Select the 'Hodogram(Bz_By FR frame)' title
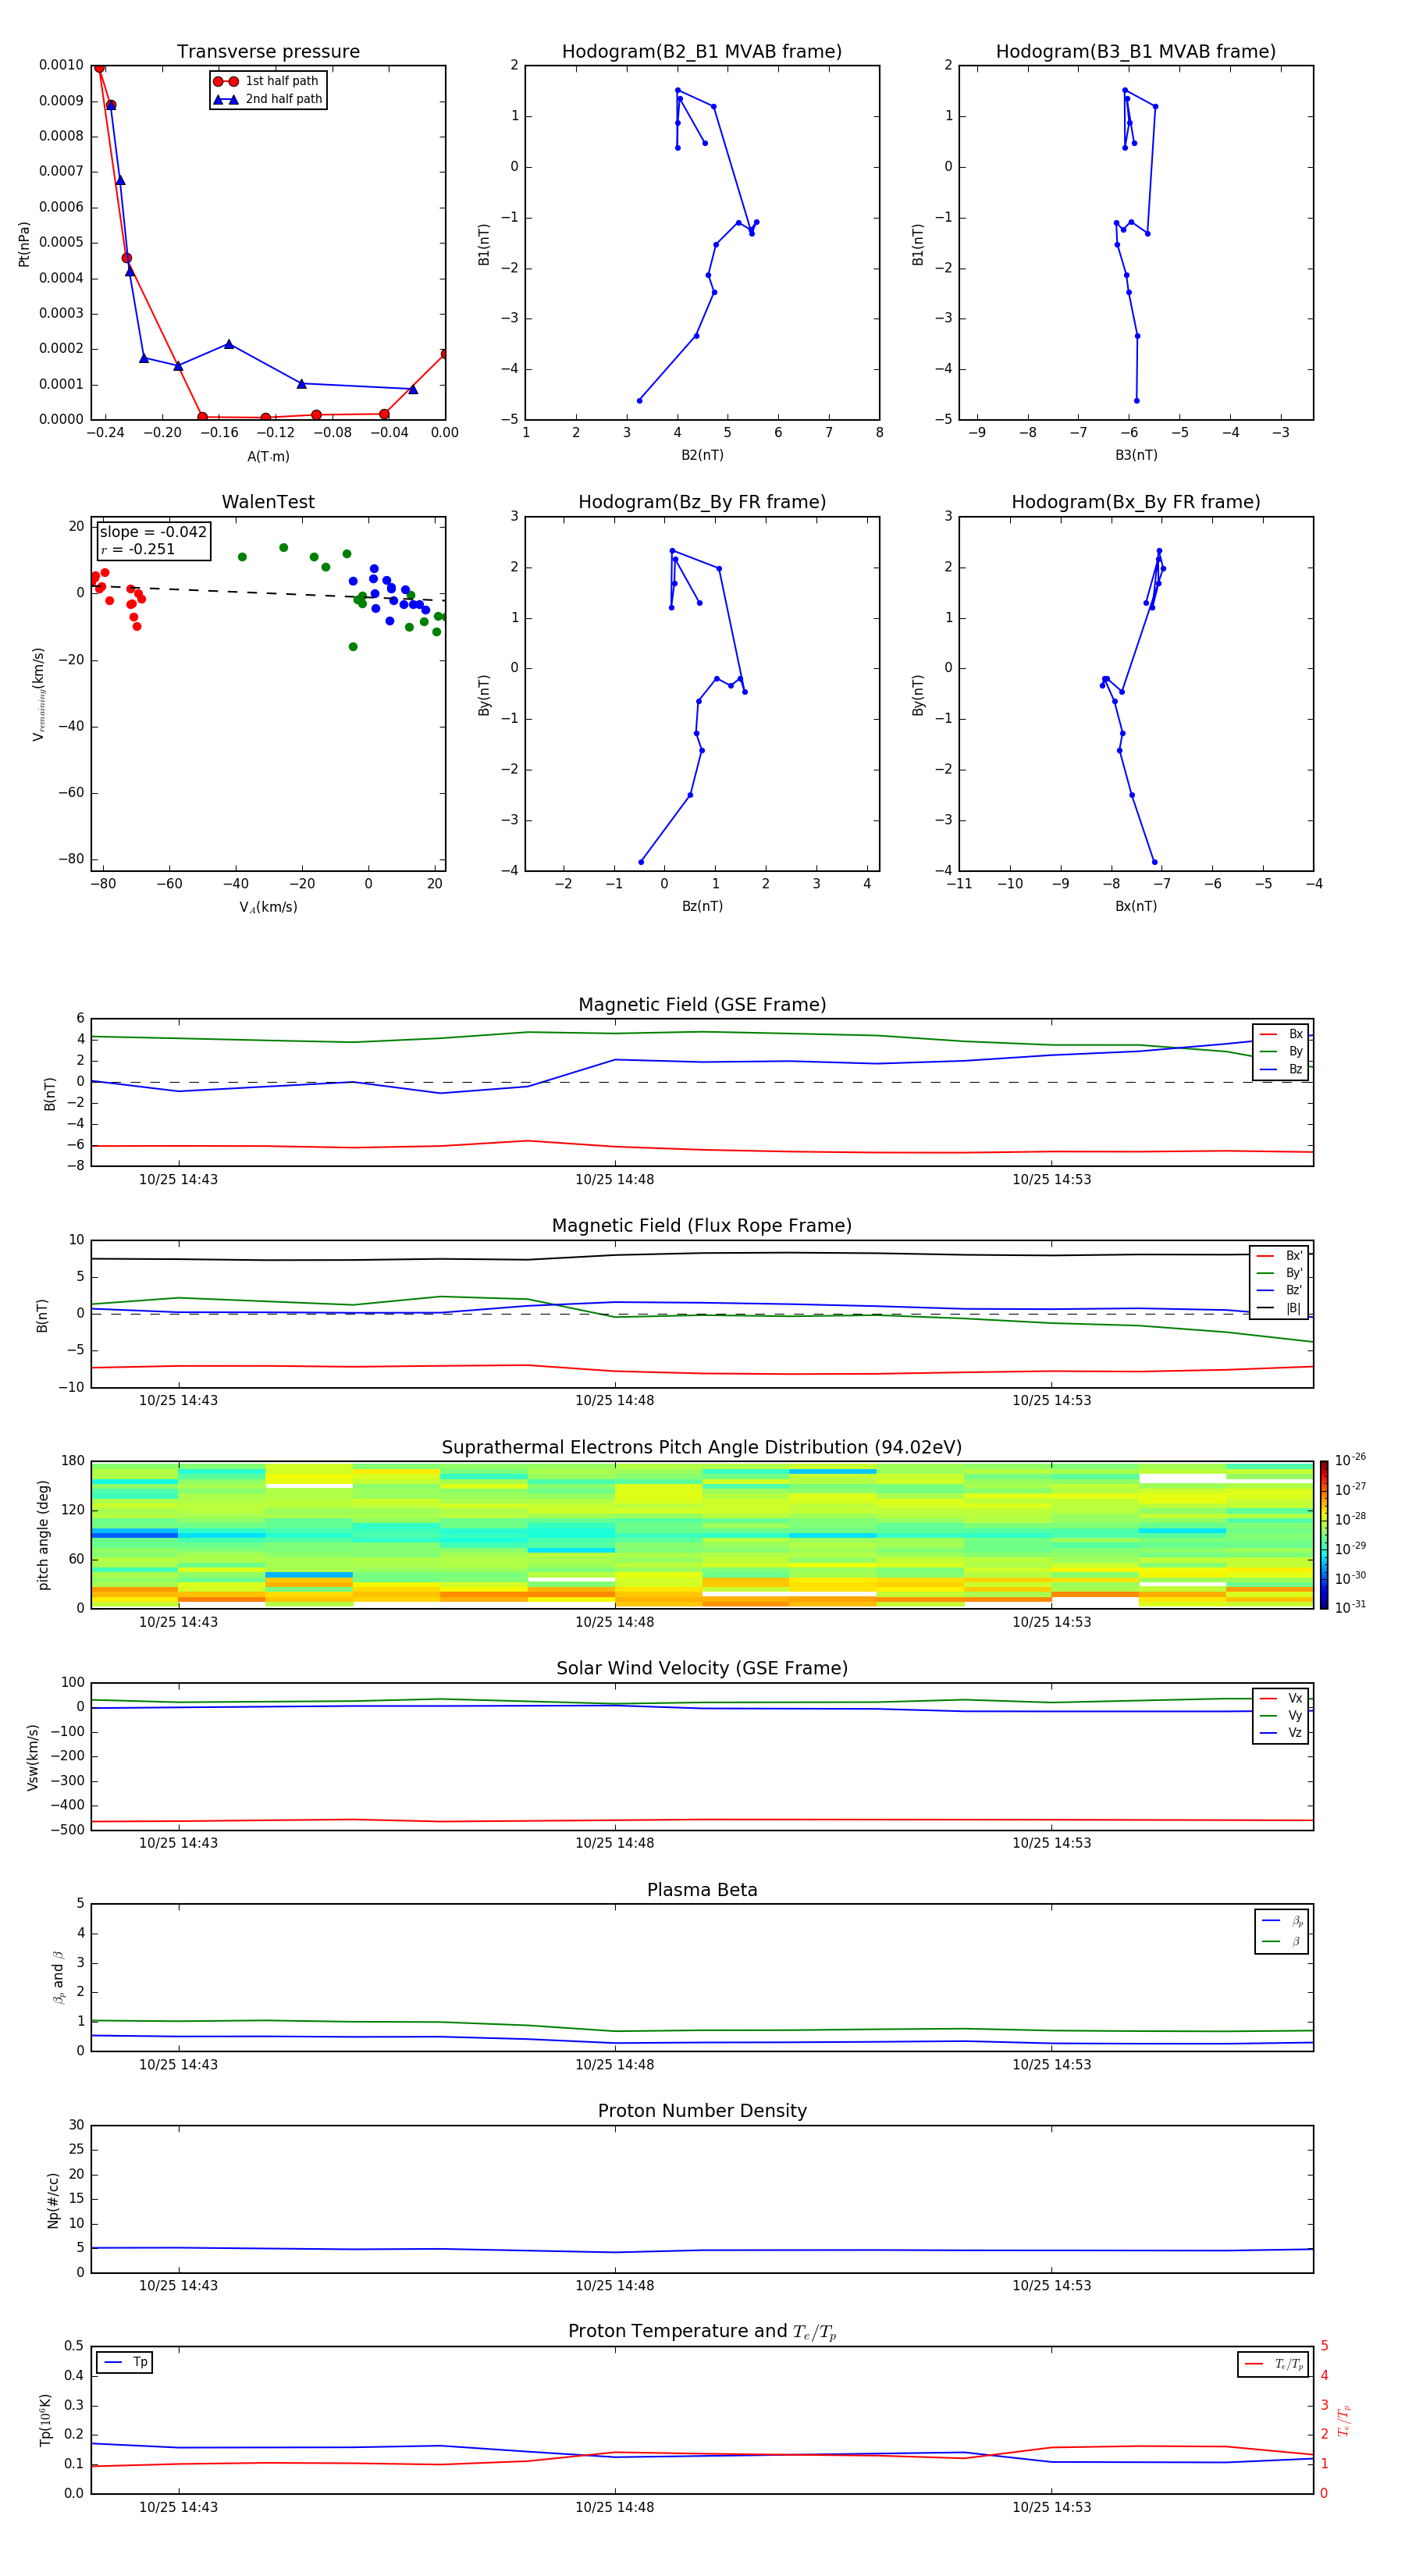Image resolution: width=1405 pixels, height=2576 pixels. 702,502
